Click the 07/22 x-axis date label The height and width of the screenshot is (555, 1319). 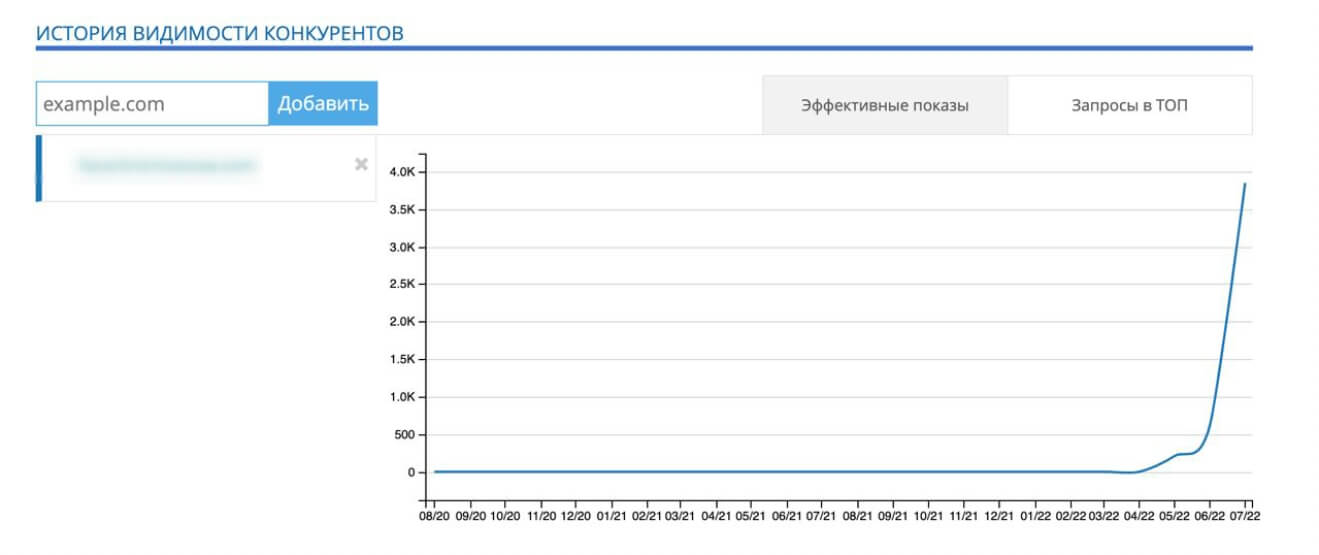point(1246,517)
